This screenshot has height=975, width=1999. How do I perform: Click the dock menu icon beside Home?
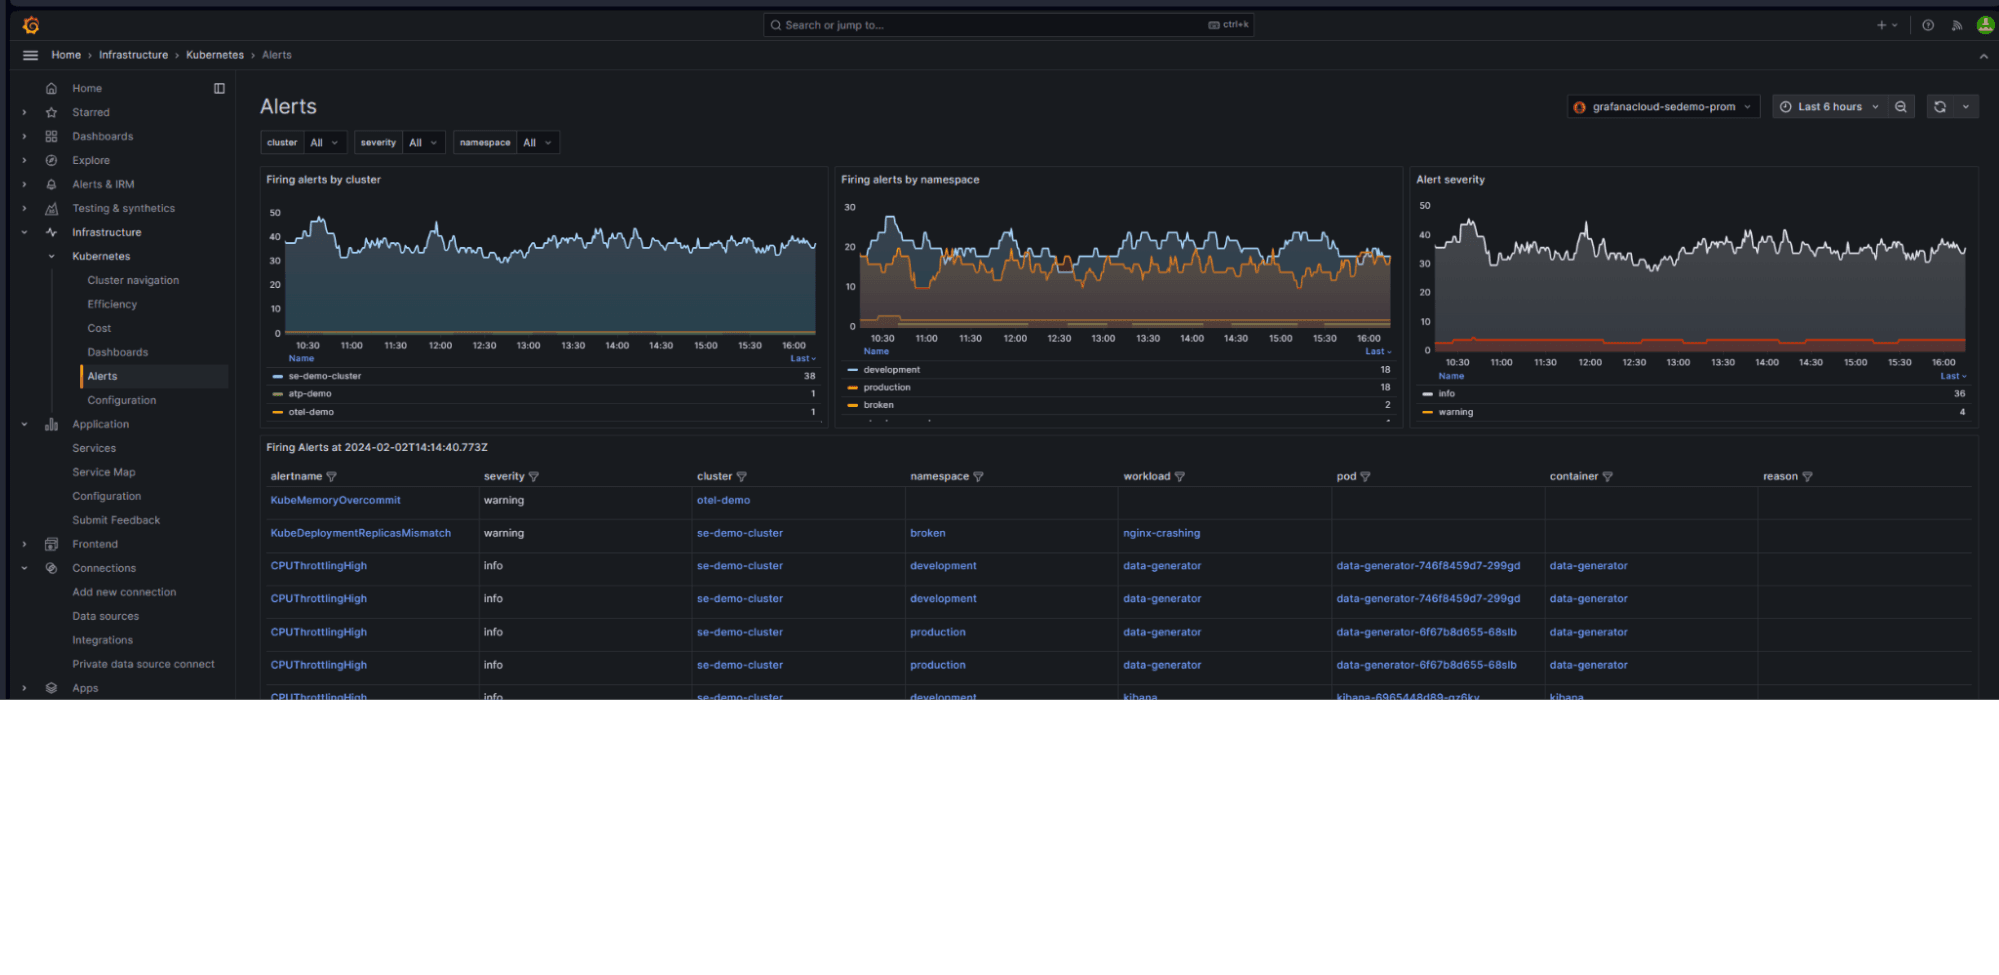(x=219, y=88)
